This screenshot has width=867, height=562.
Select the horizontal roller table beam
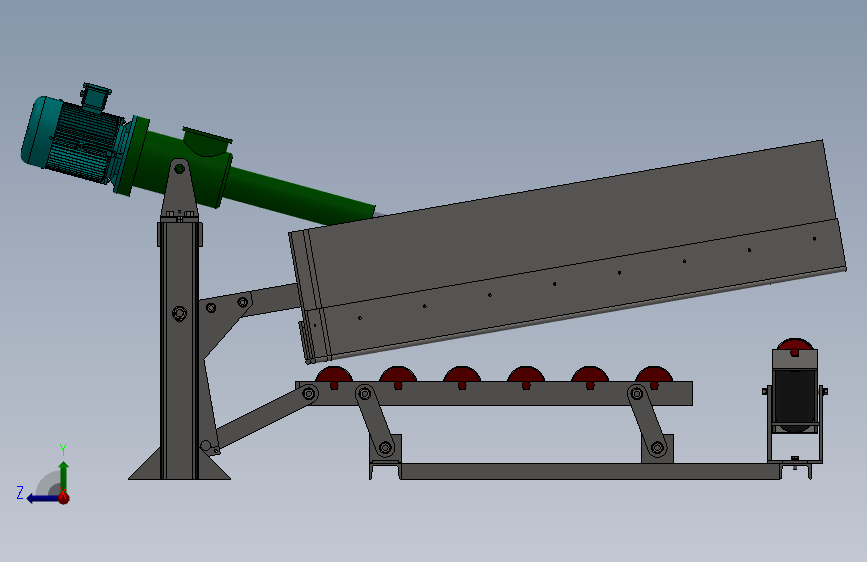click(x=494, y=393)
